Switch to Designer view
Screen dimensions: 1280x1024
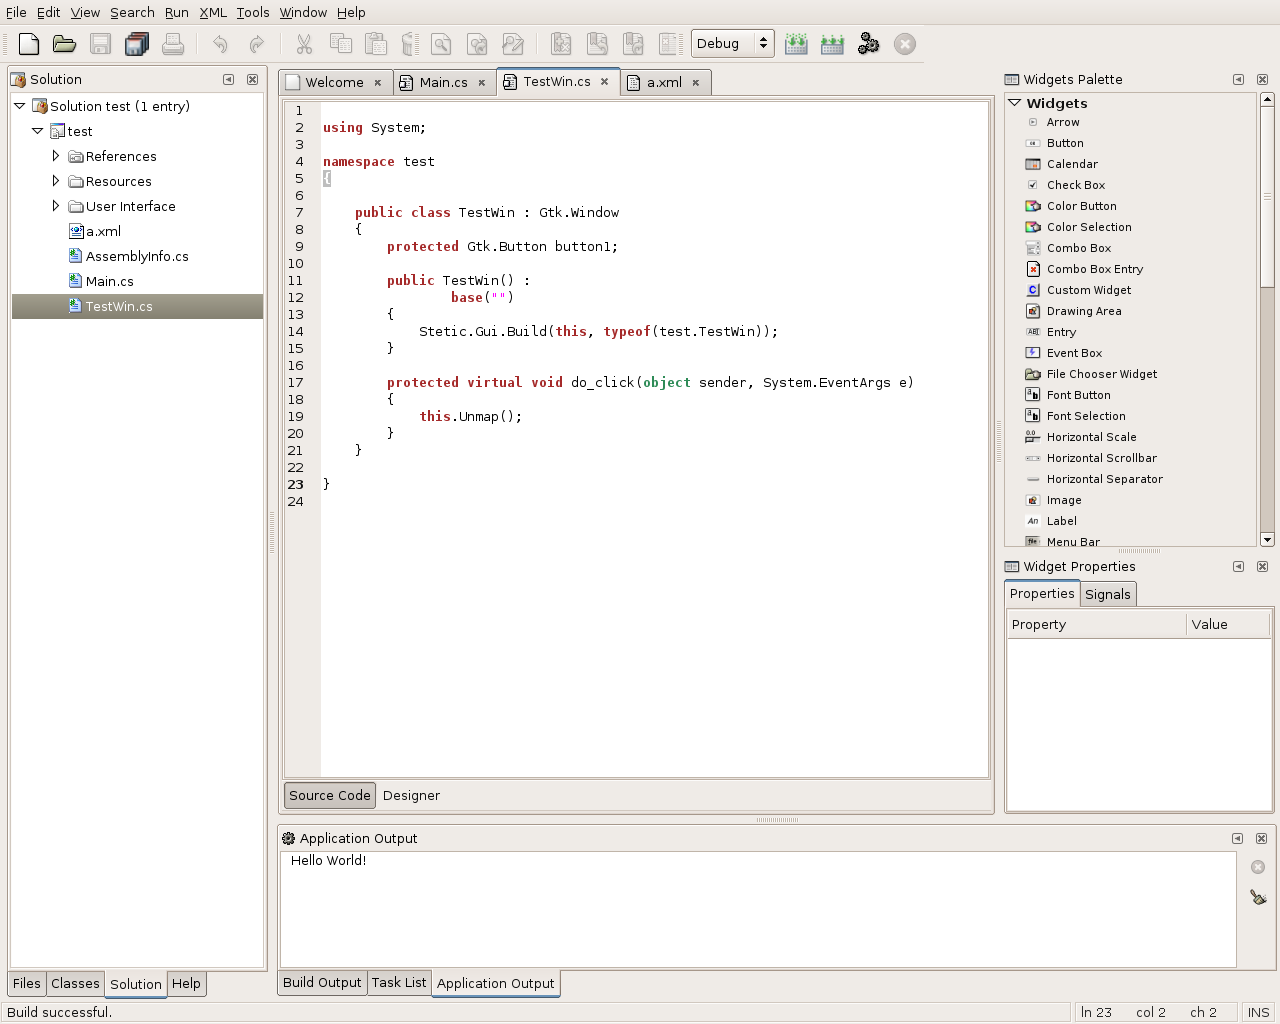point(411,795)
